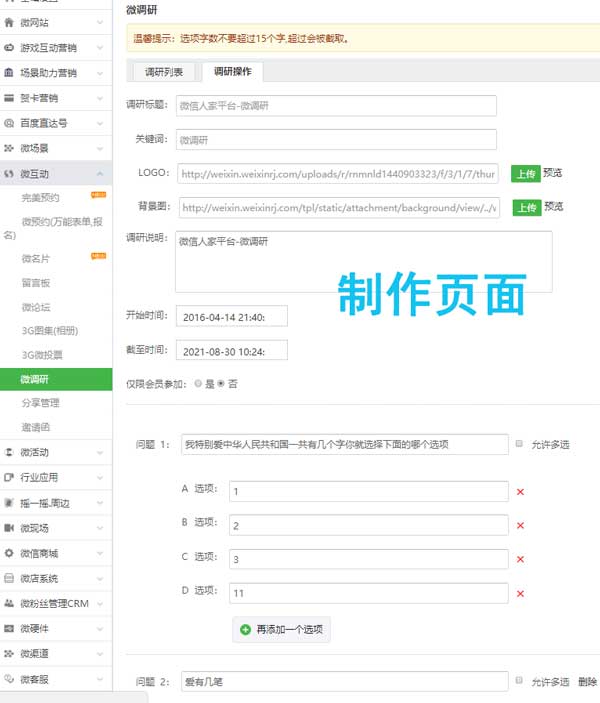Viewport: 600px width, 703px height.
Task: Expand the 微场景 chevron
Action: pos(100,148)
